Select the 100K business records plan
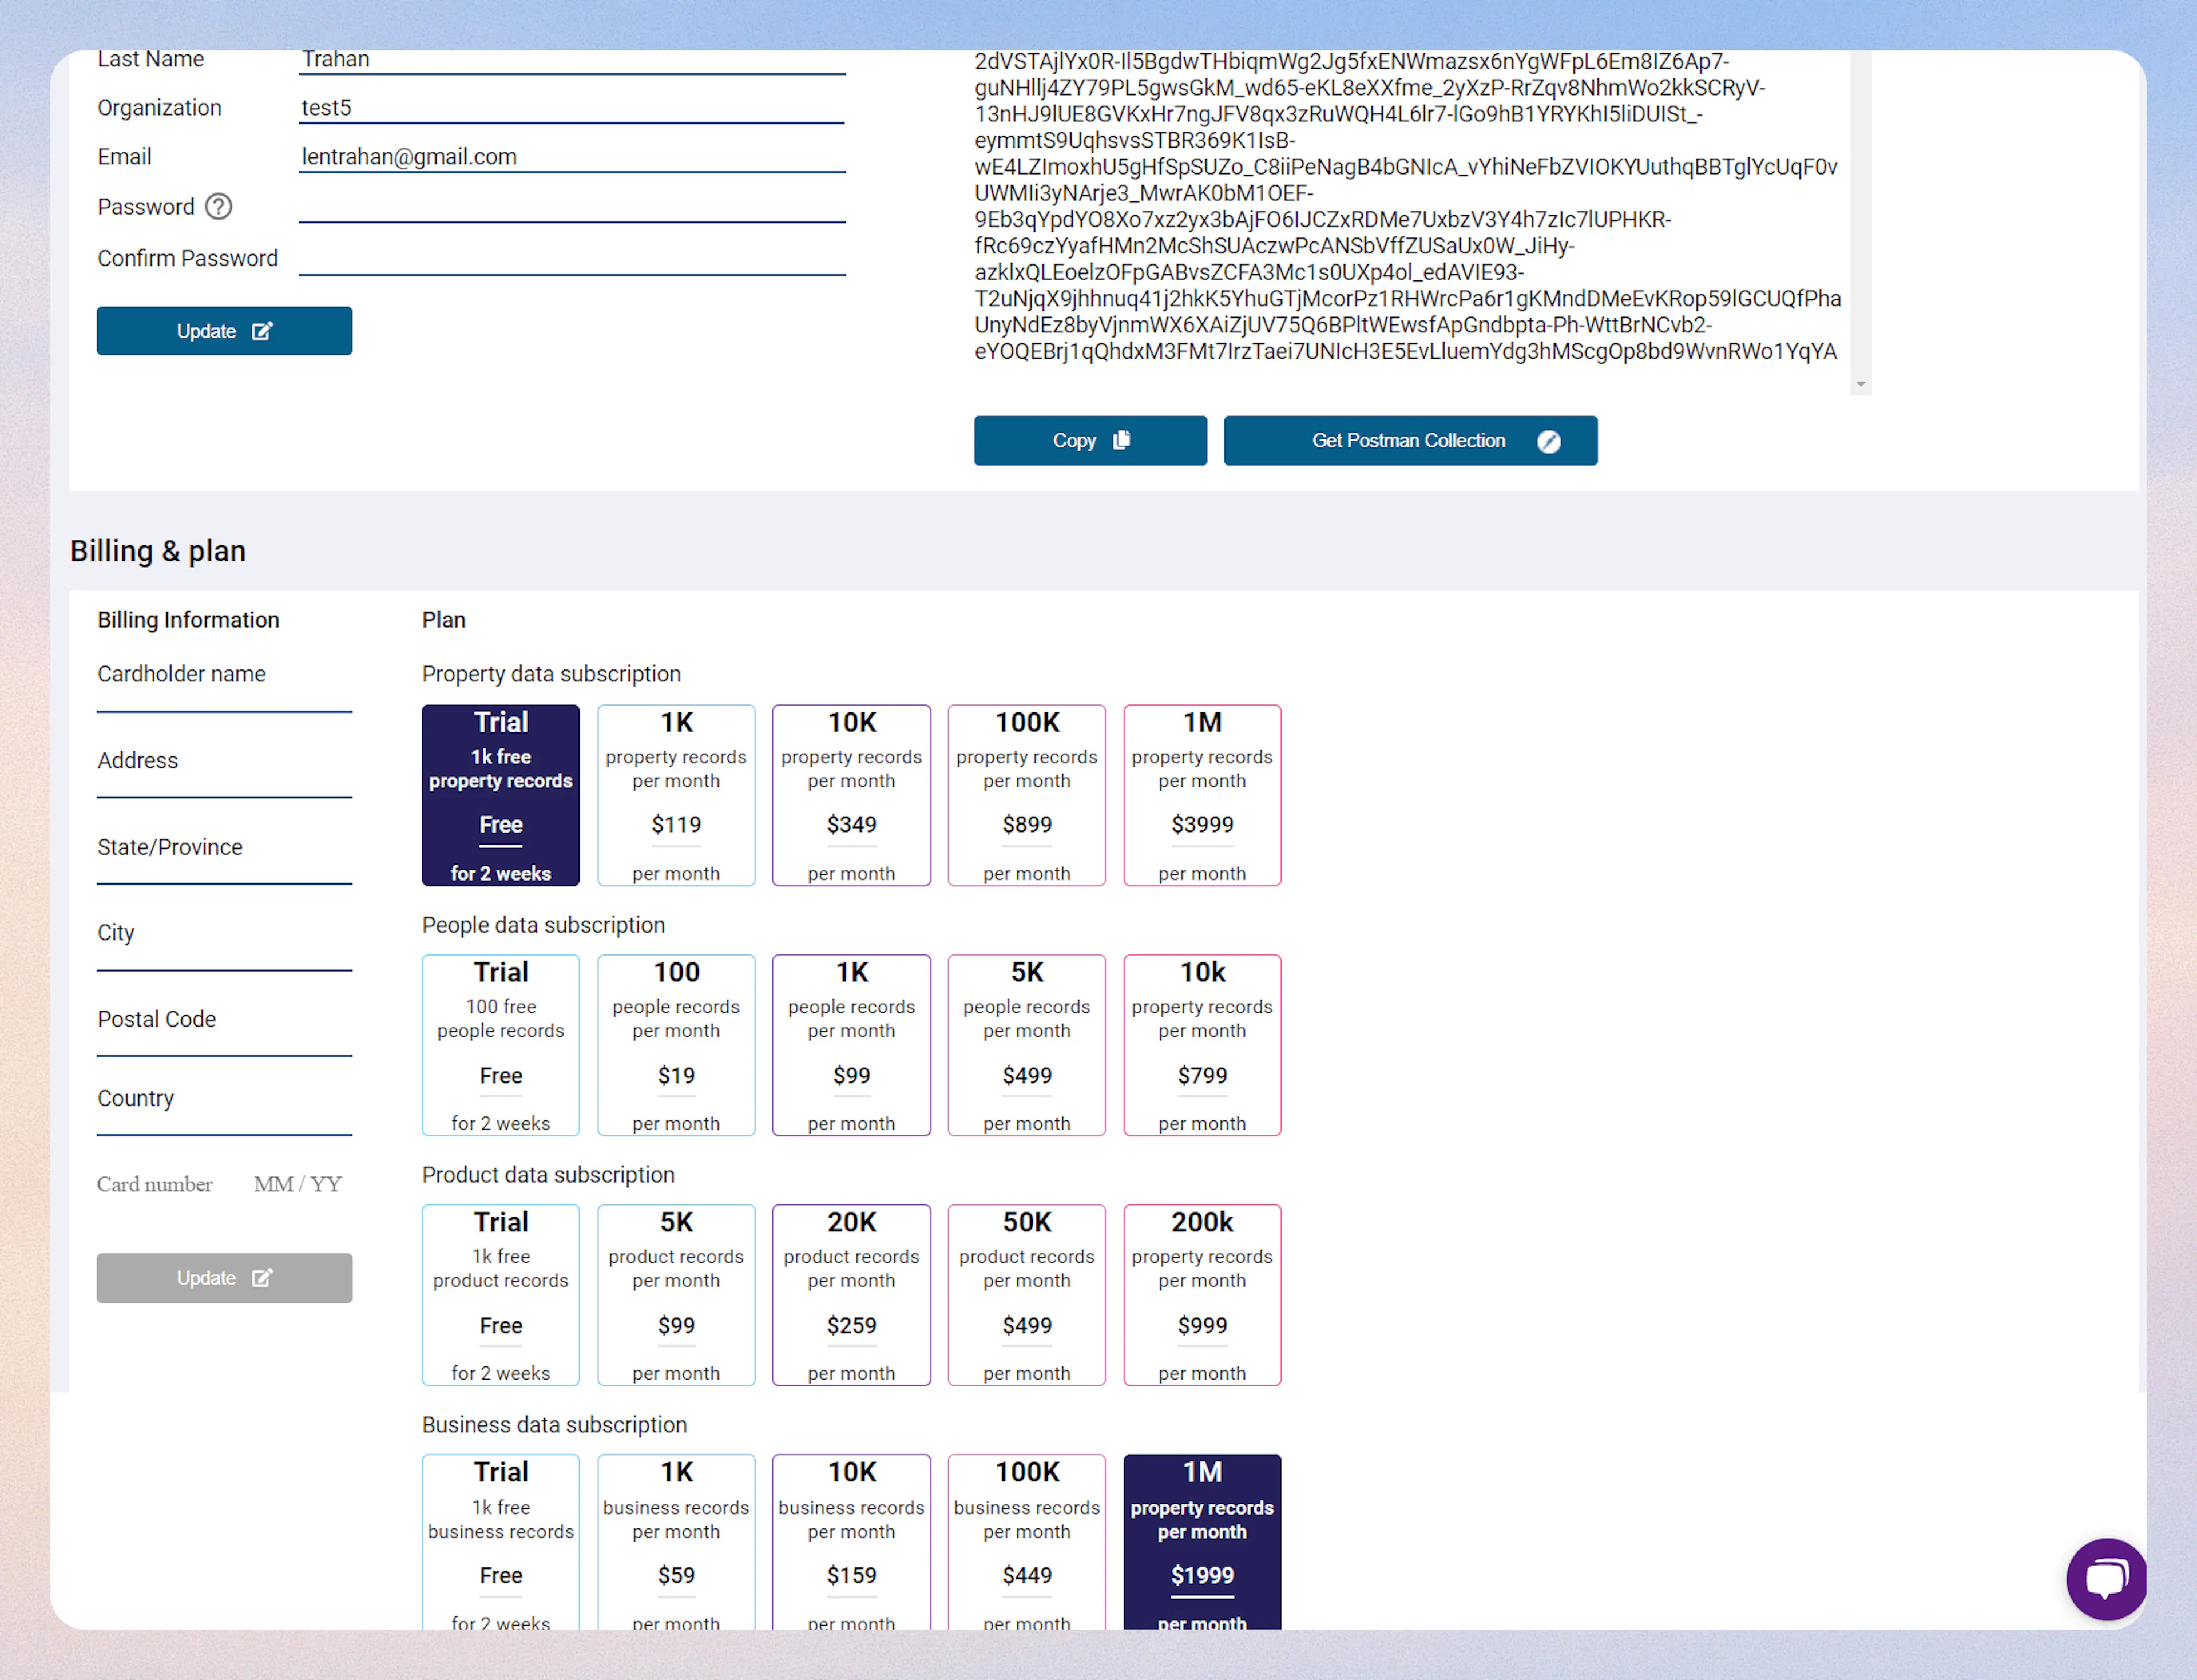 pos(1026,1545)
